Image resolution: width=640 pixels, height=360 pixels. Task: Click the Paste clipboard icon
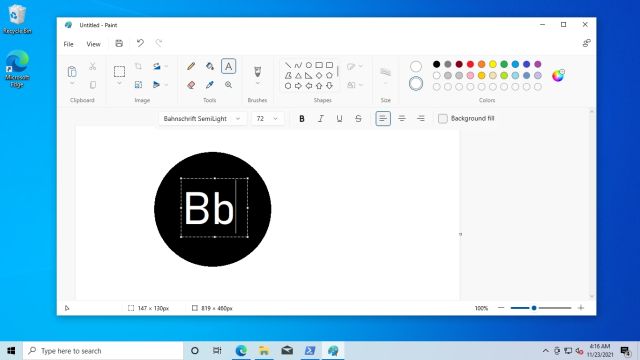(x=72, y=71)
